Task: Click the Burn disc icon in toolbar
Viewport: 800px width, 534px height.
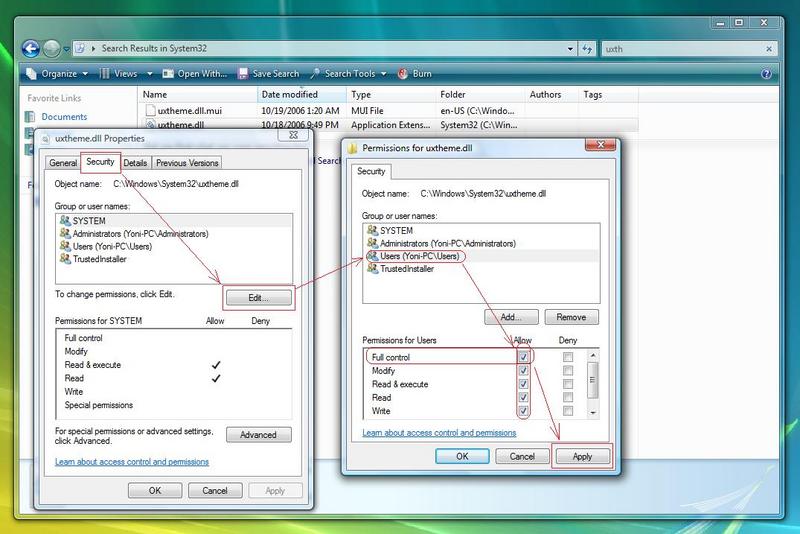Action: pos(402,73)
